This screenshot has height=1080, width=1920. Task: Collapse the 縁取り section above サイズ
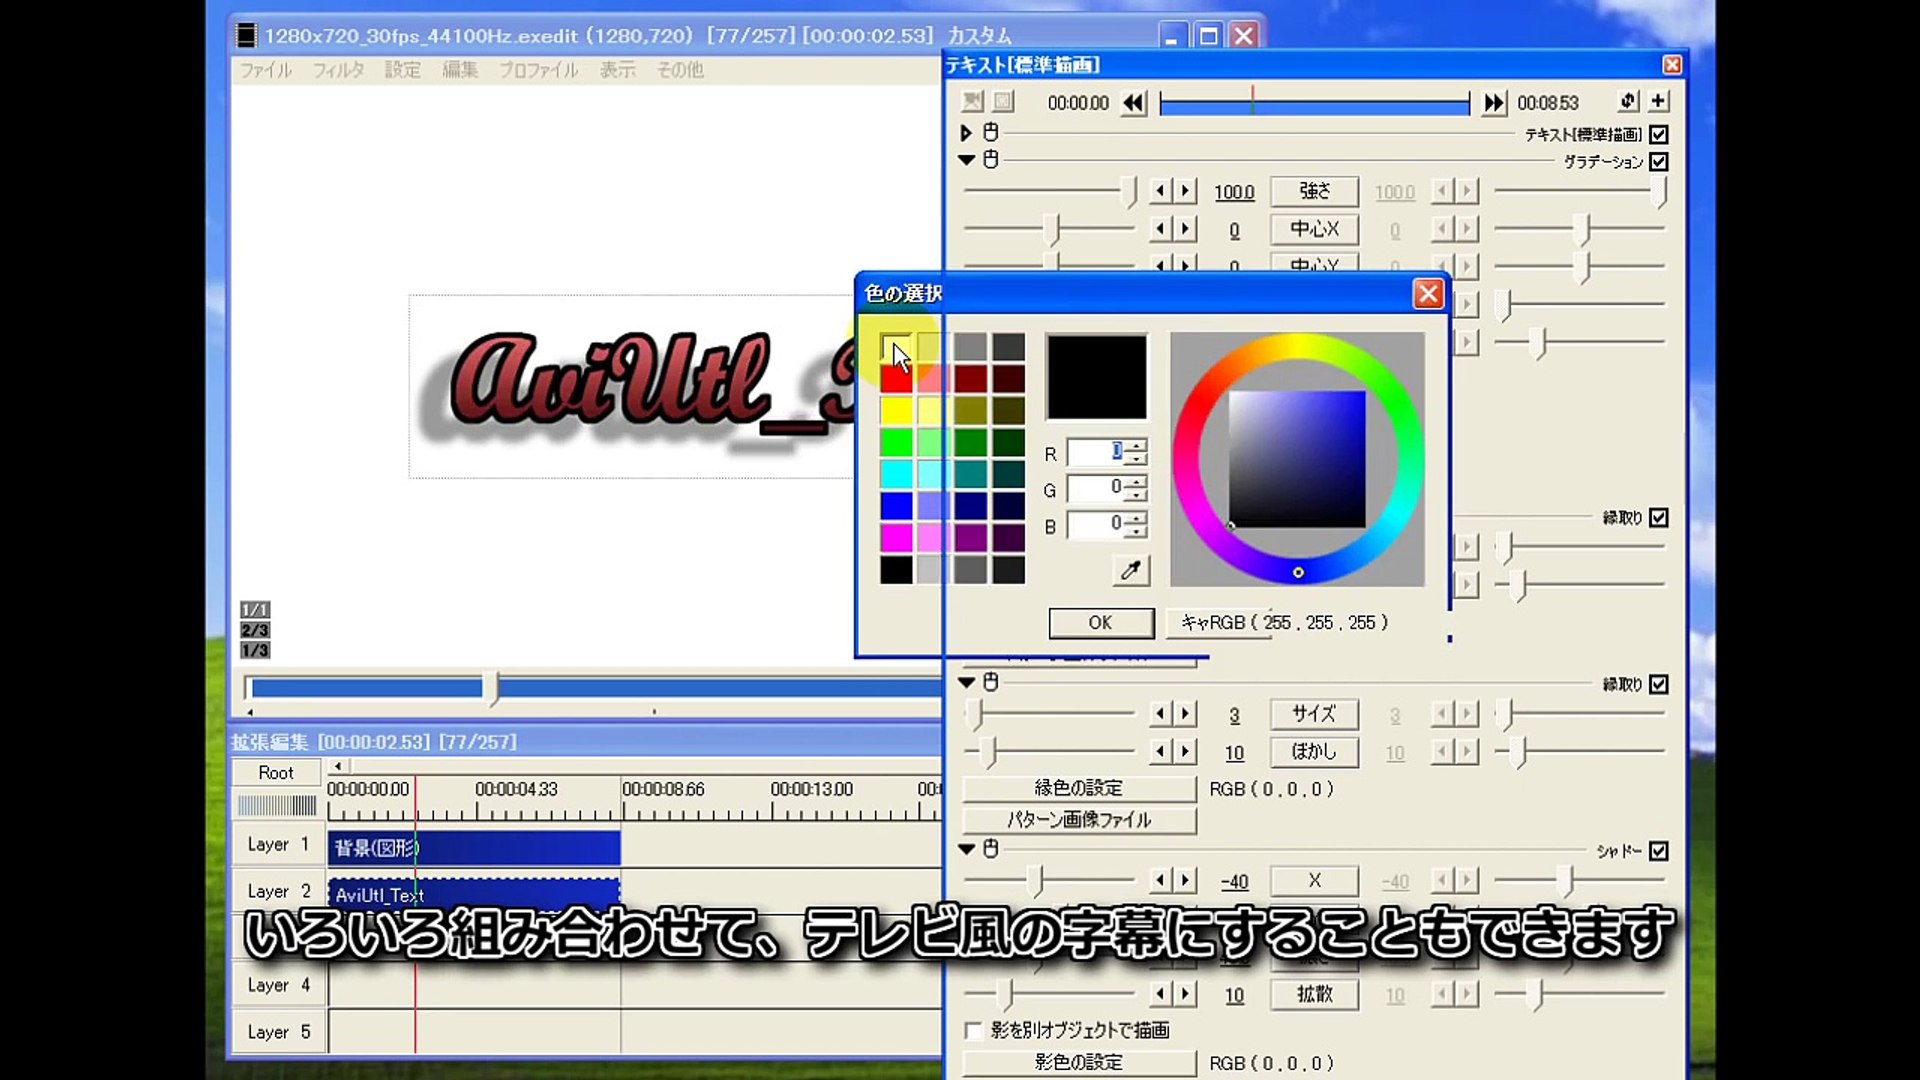click(966, 682)
